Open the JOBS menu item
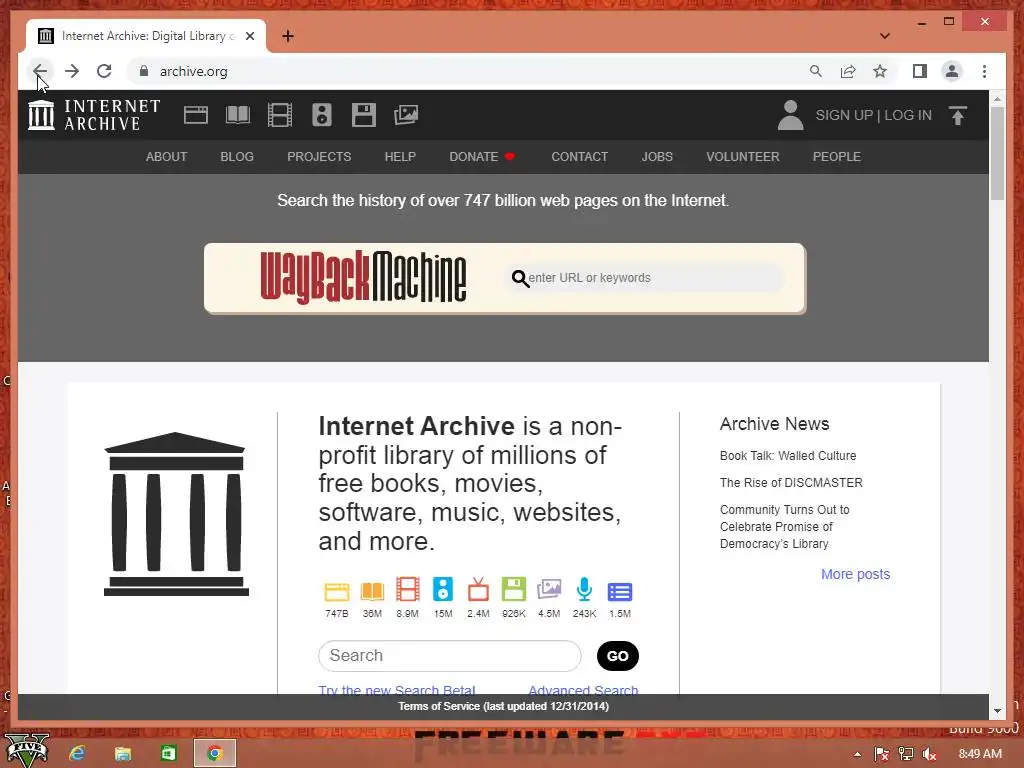Screen dimensions: 1024x768 [x=657, y=157]
